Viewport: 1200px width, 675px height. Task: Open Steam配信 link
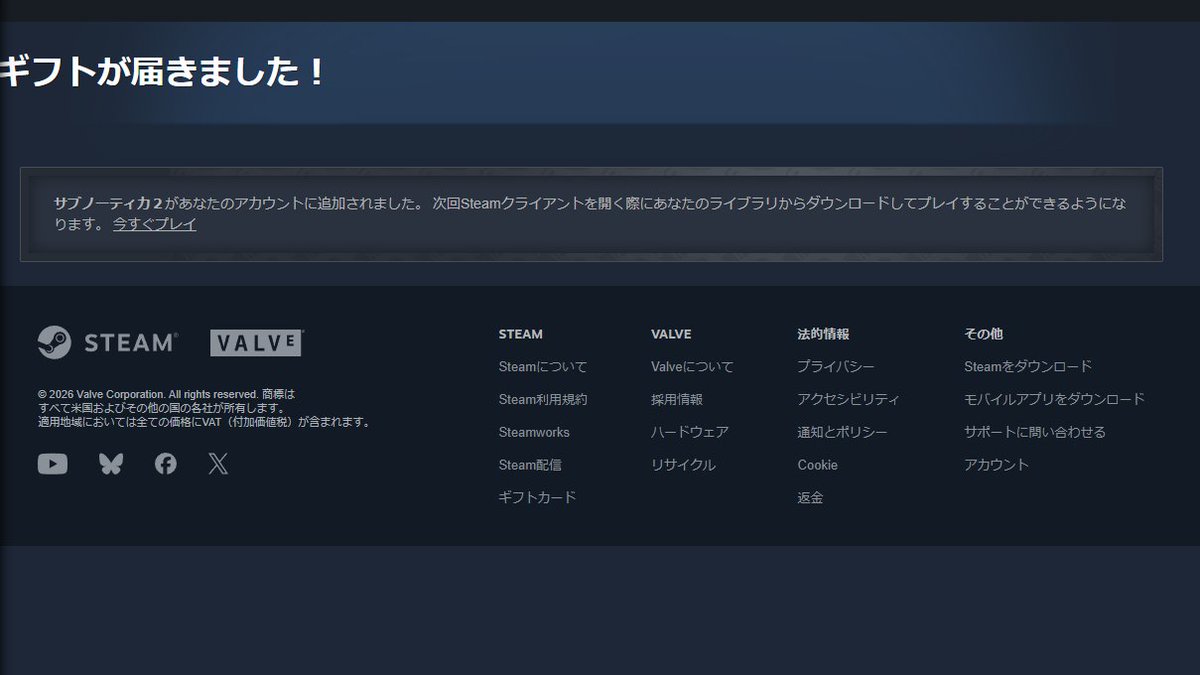tap(530, 465)
